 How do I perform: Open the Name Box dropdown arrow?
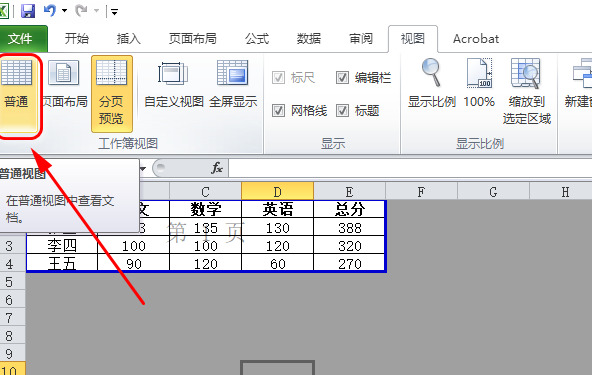143,168
